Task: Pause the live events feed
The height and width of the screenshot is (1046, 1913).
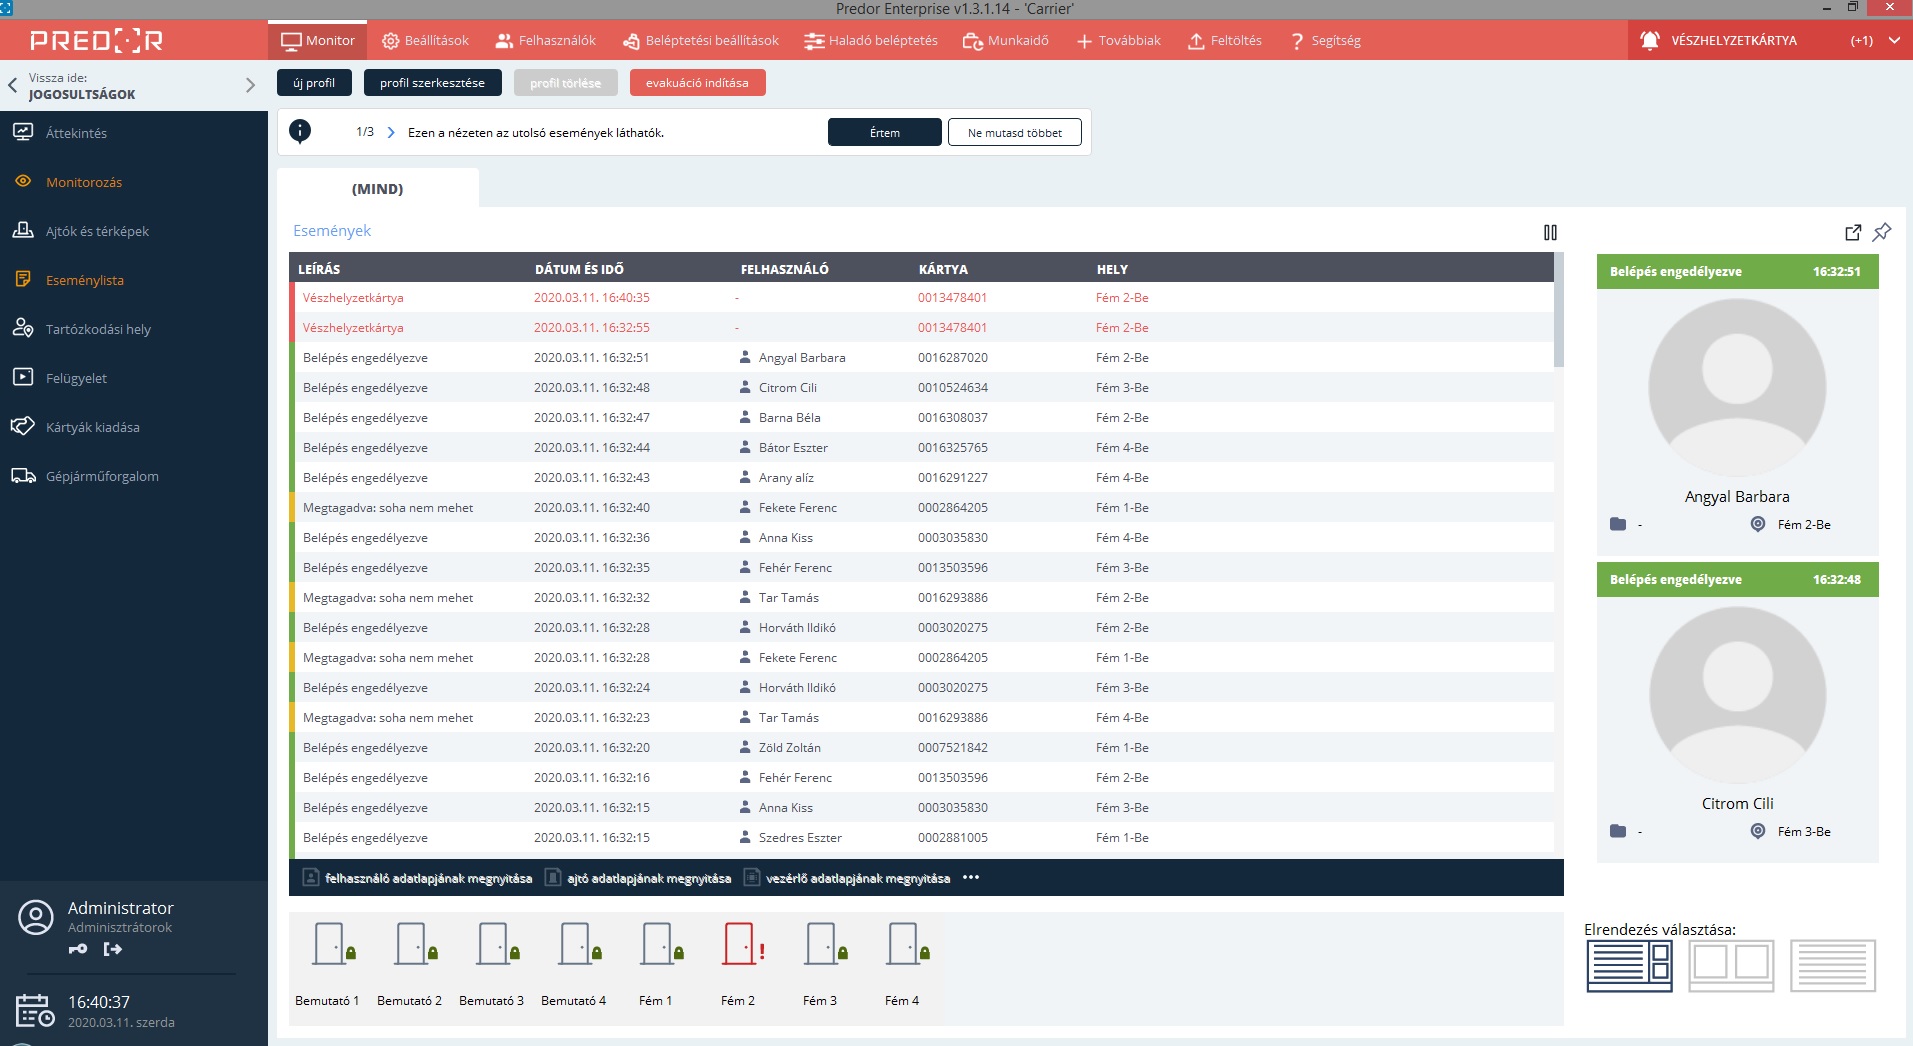Action: pyautogui.click(x=1550, y=232)
